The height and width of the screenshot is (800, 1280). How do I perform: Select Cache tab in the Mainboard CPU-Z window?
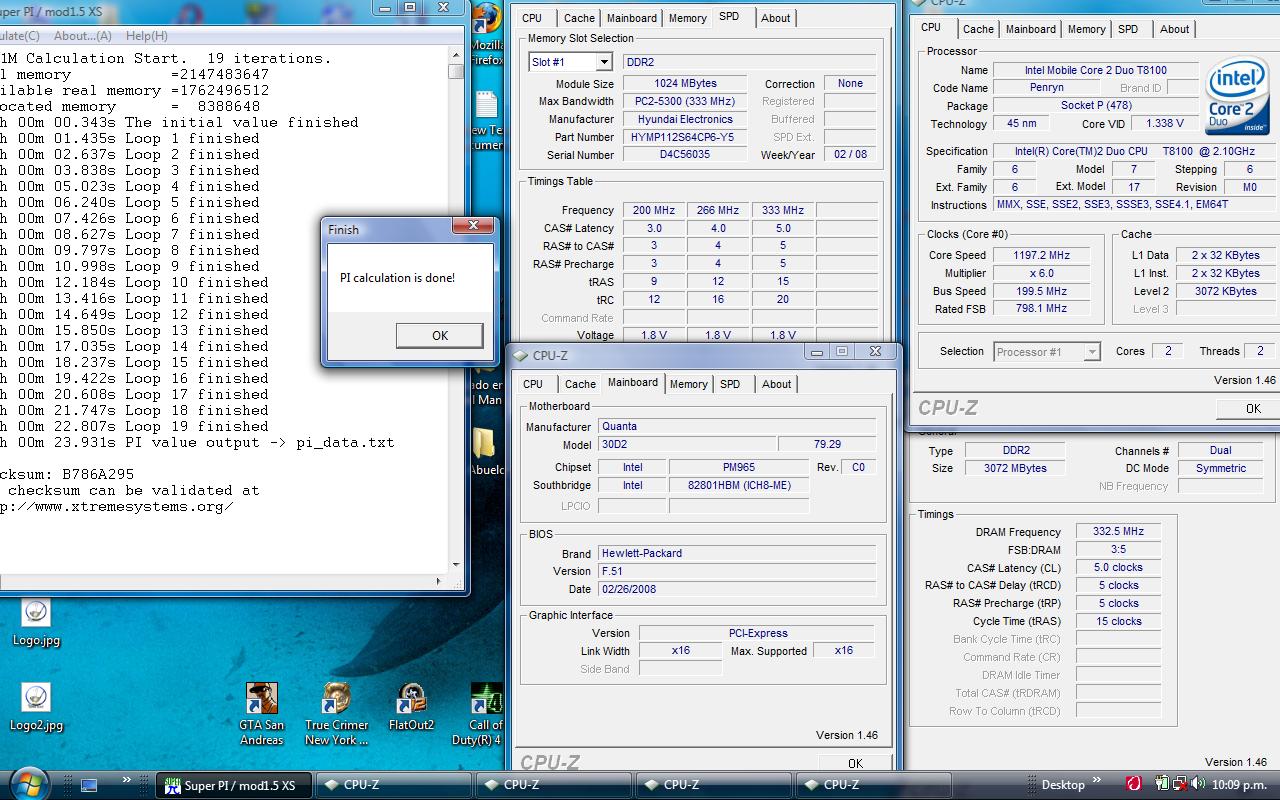(x=580, y=384)
